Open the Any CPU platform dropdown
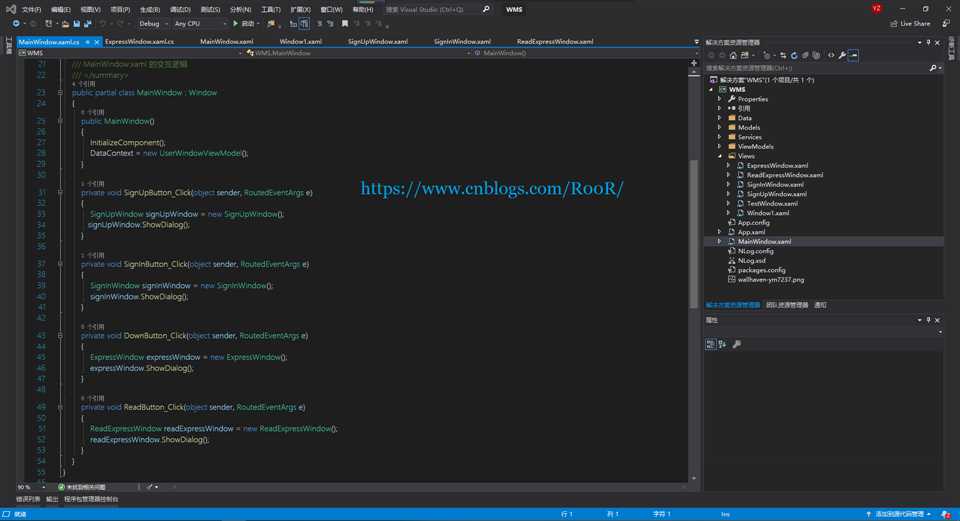Image resolution: width=960 pixels, height=521 pixels. 200,23
